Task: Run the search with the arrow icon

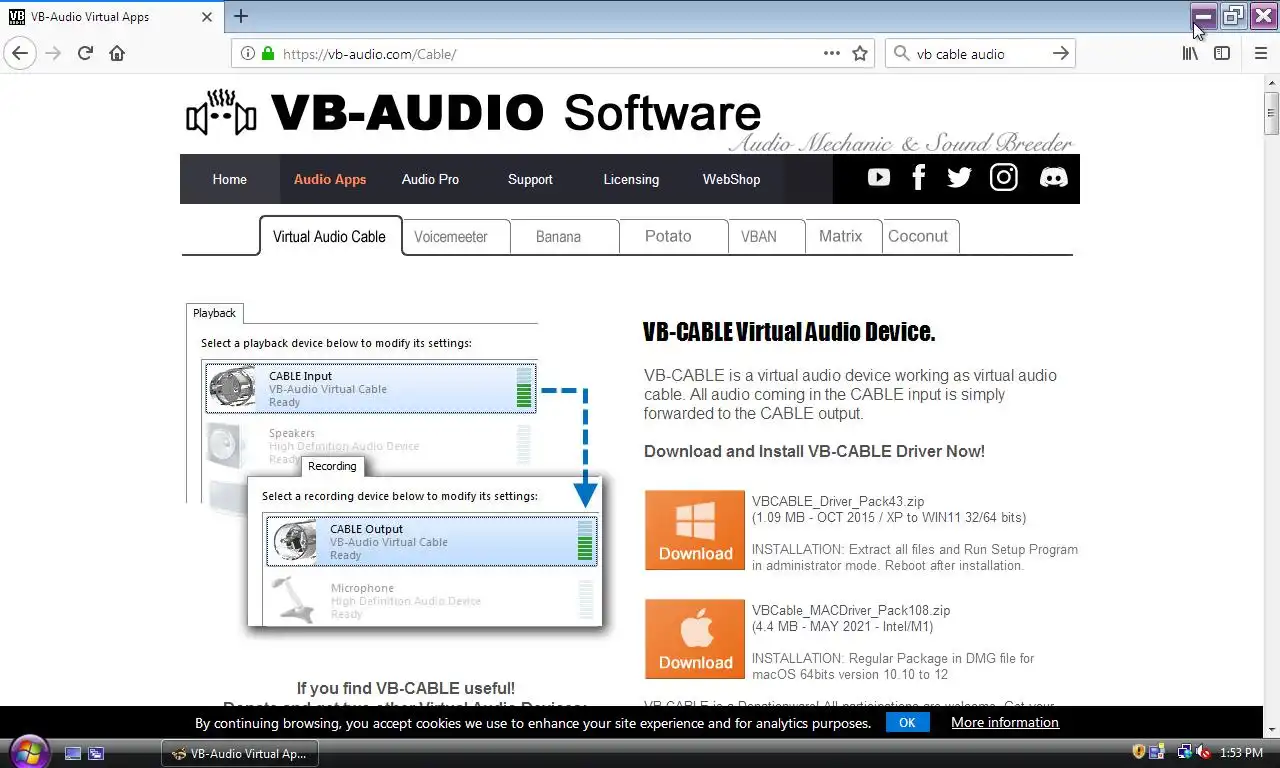Action: 1061,54
